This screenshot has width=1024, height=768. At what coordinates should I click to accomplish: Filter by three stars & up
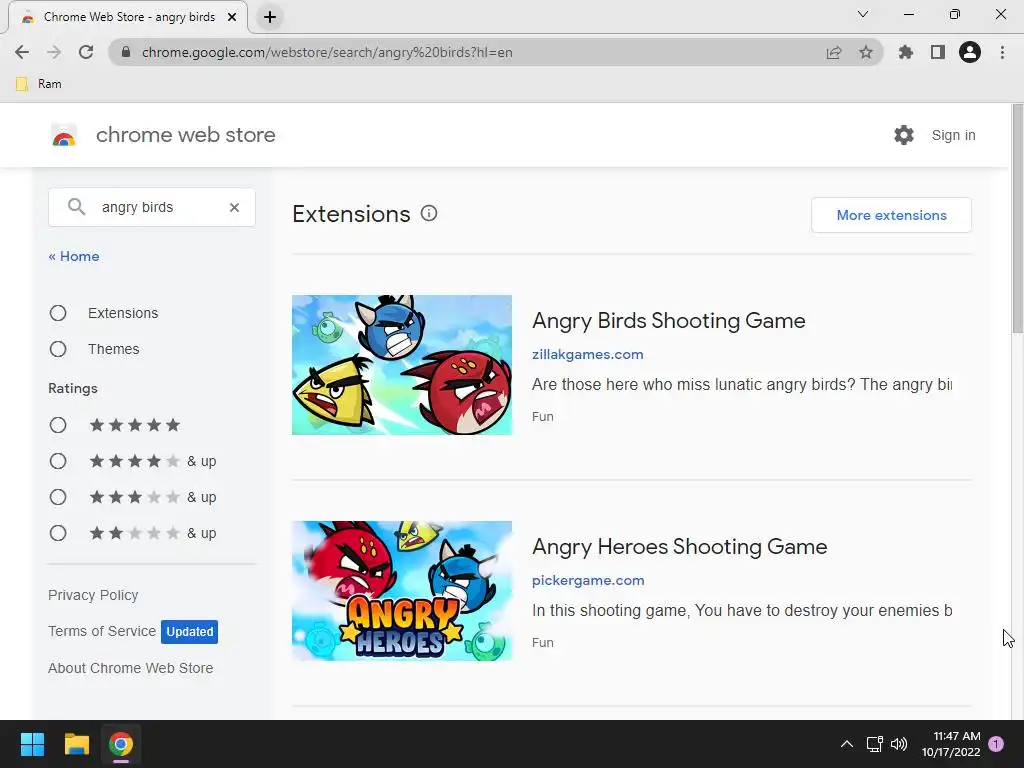click(58, 497)
